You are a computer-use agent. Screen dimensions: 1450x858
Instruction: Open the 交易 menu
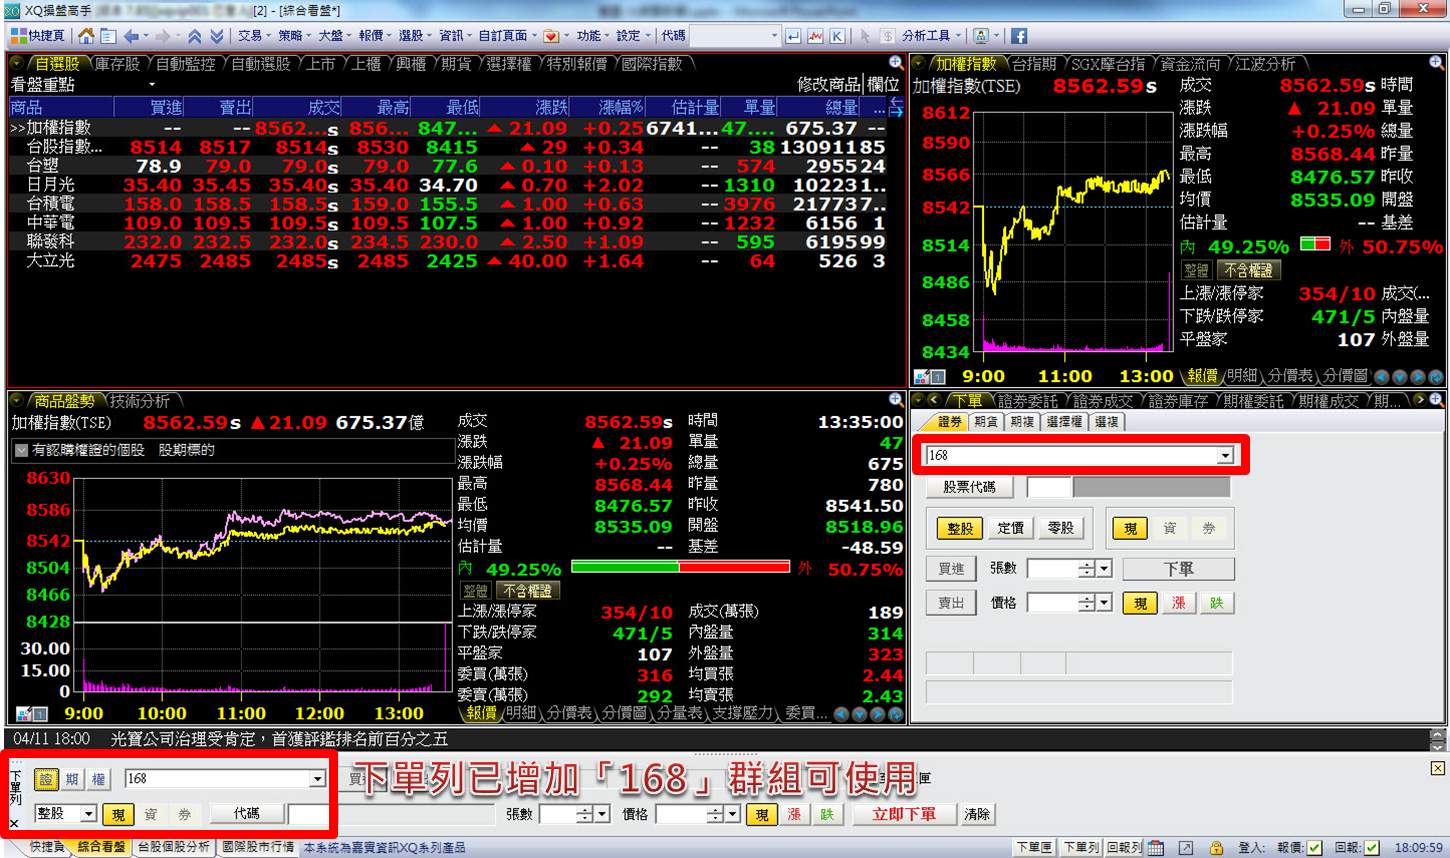tap(252, 36)
